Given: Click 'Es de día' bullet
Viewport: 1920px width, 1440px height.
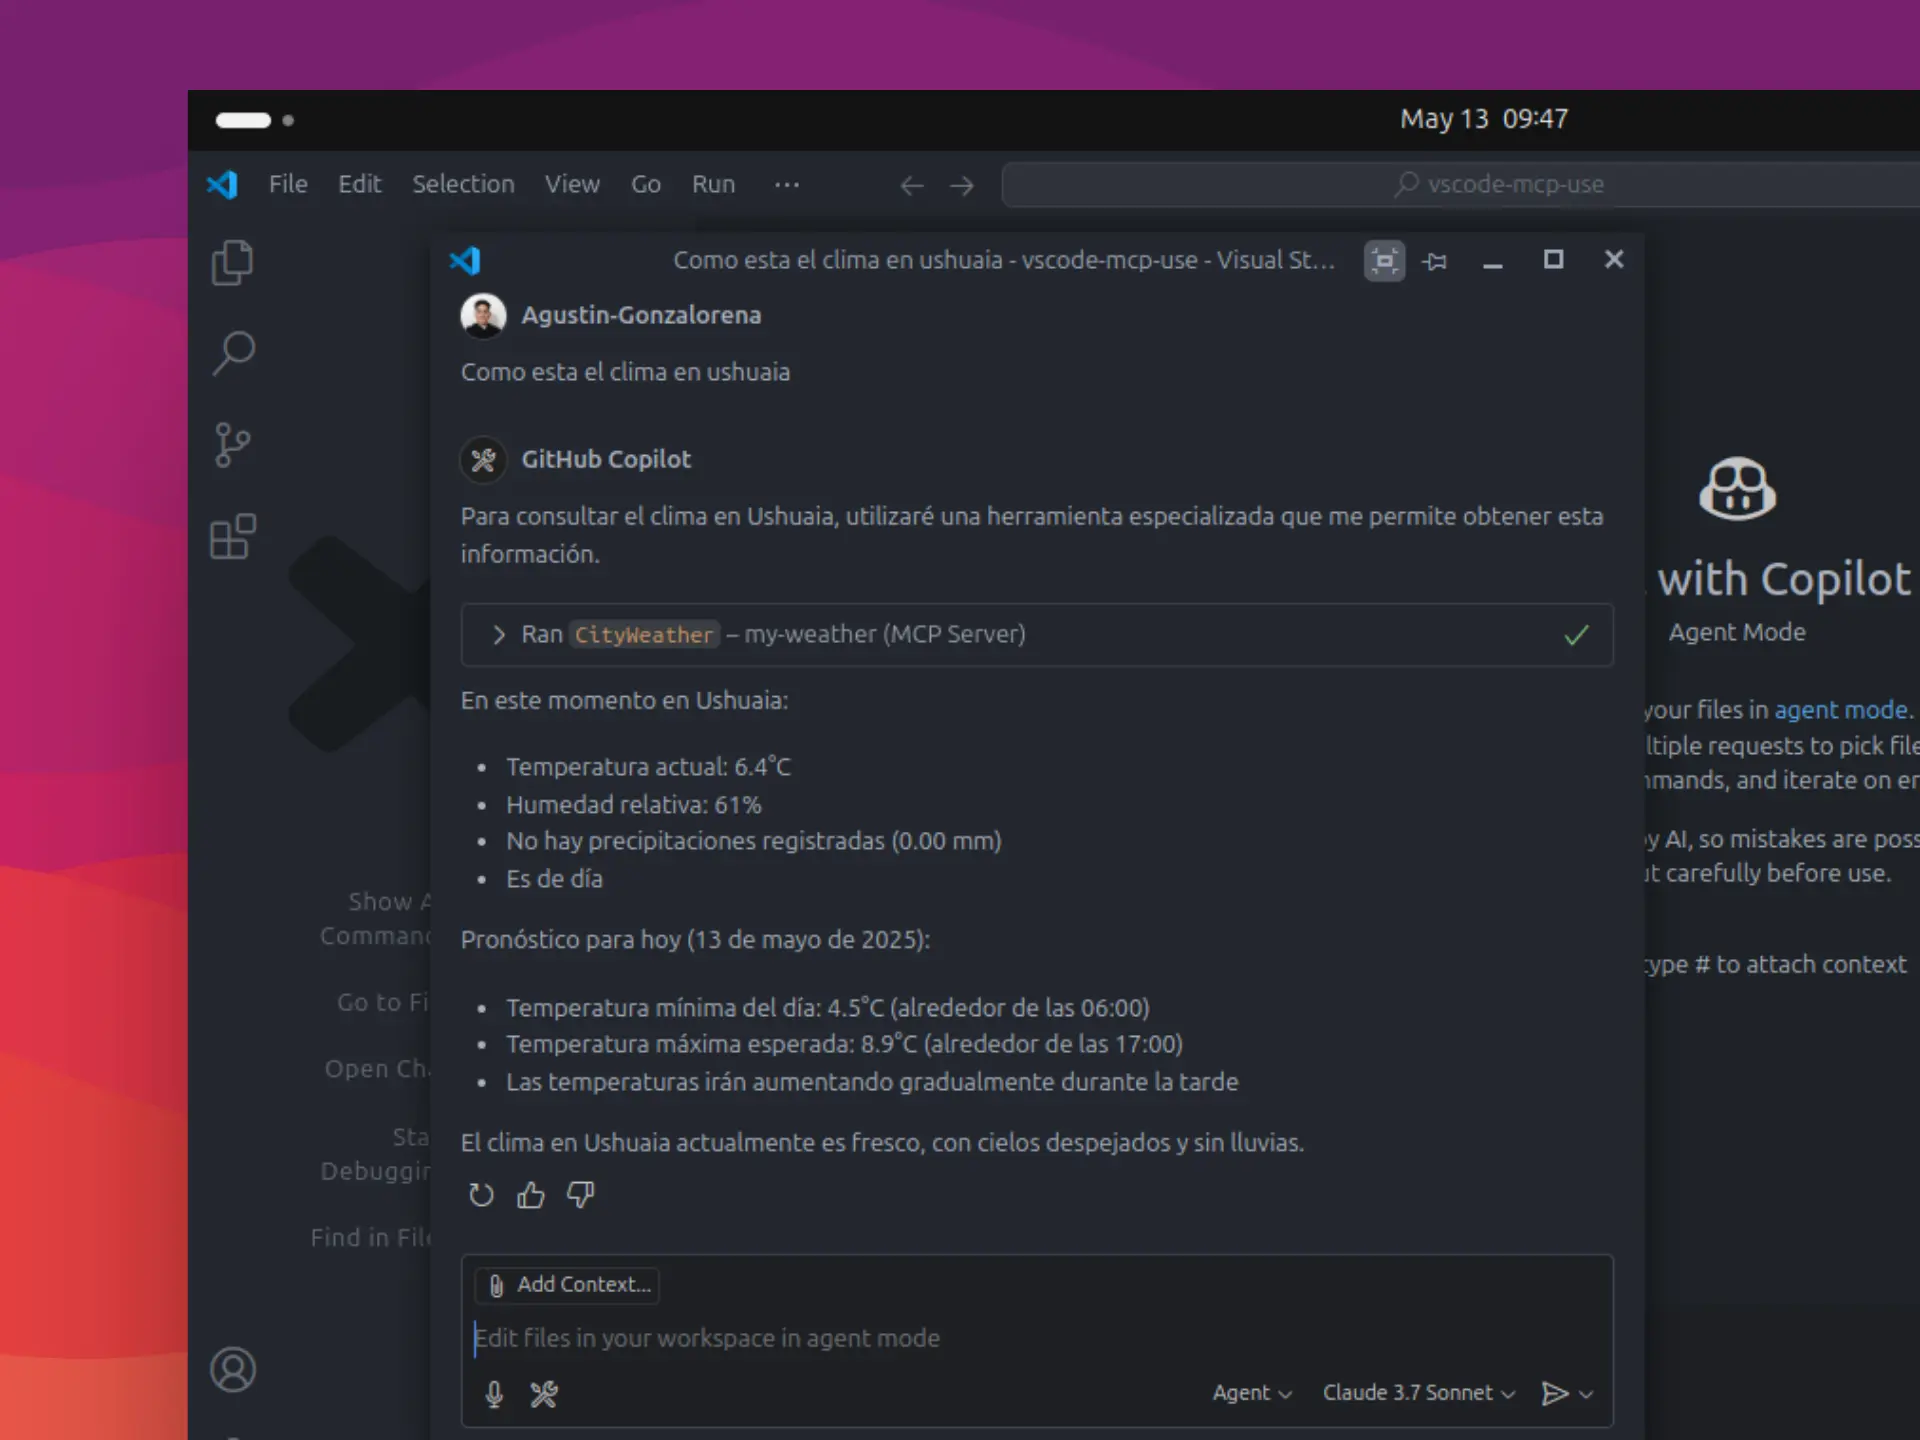Looking at the screenshot, I should pyautogui.click(x=554, y=879).
